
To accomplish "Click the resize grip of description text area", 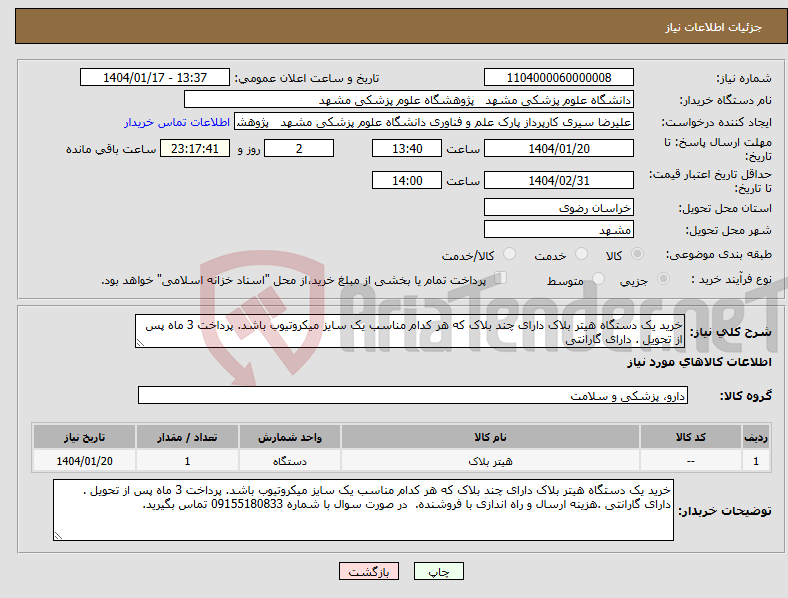I will 140,343.
